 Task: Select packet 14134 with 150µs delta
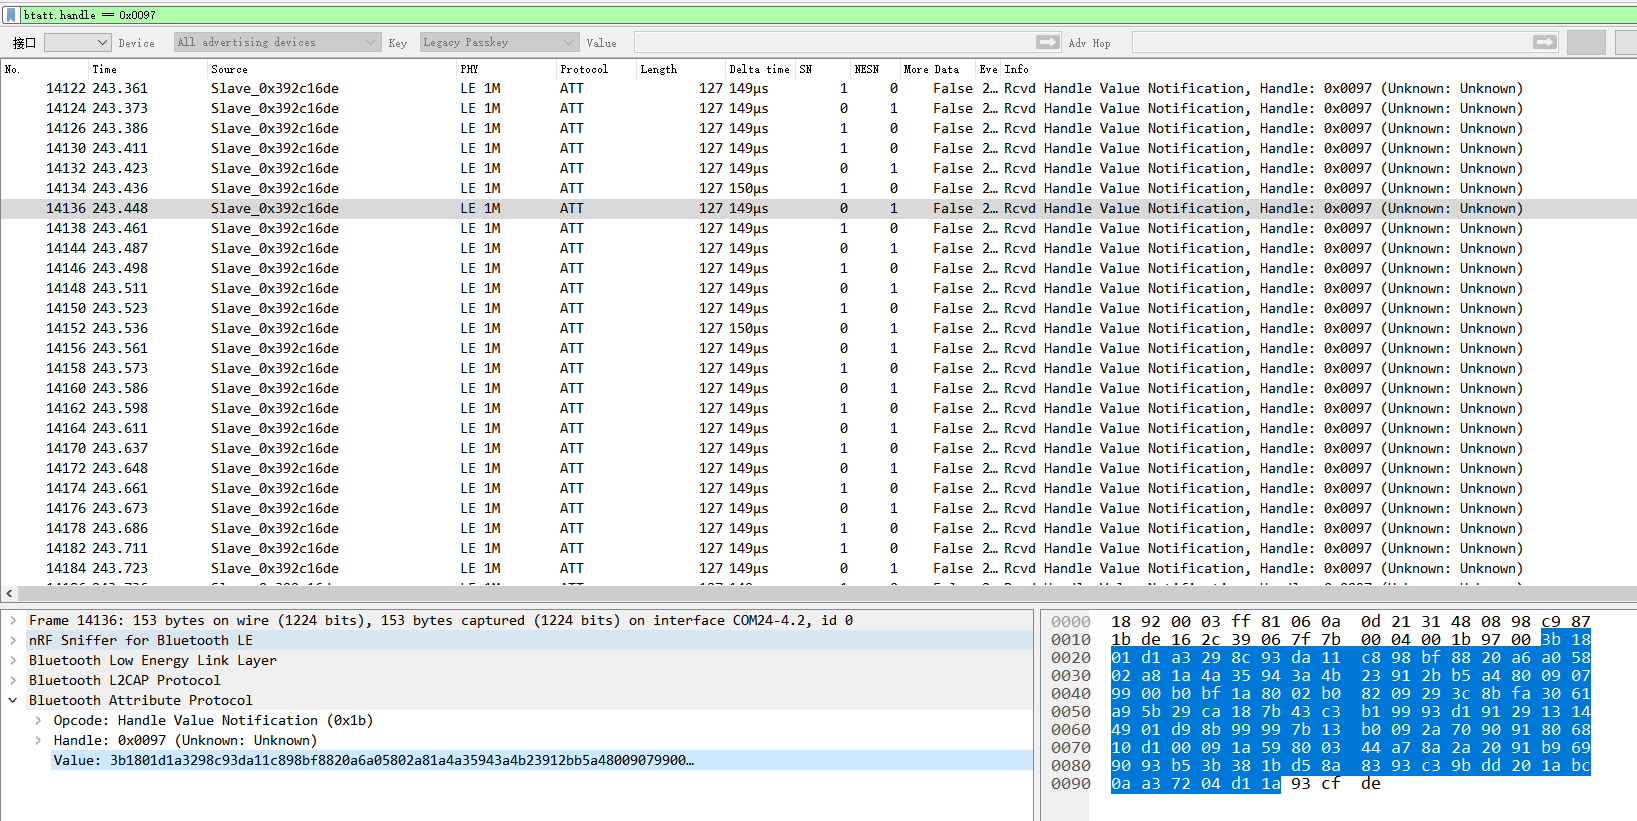[x=818, y=188]
